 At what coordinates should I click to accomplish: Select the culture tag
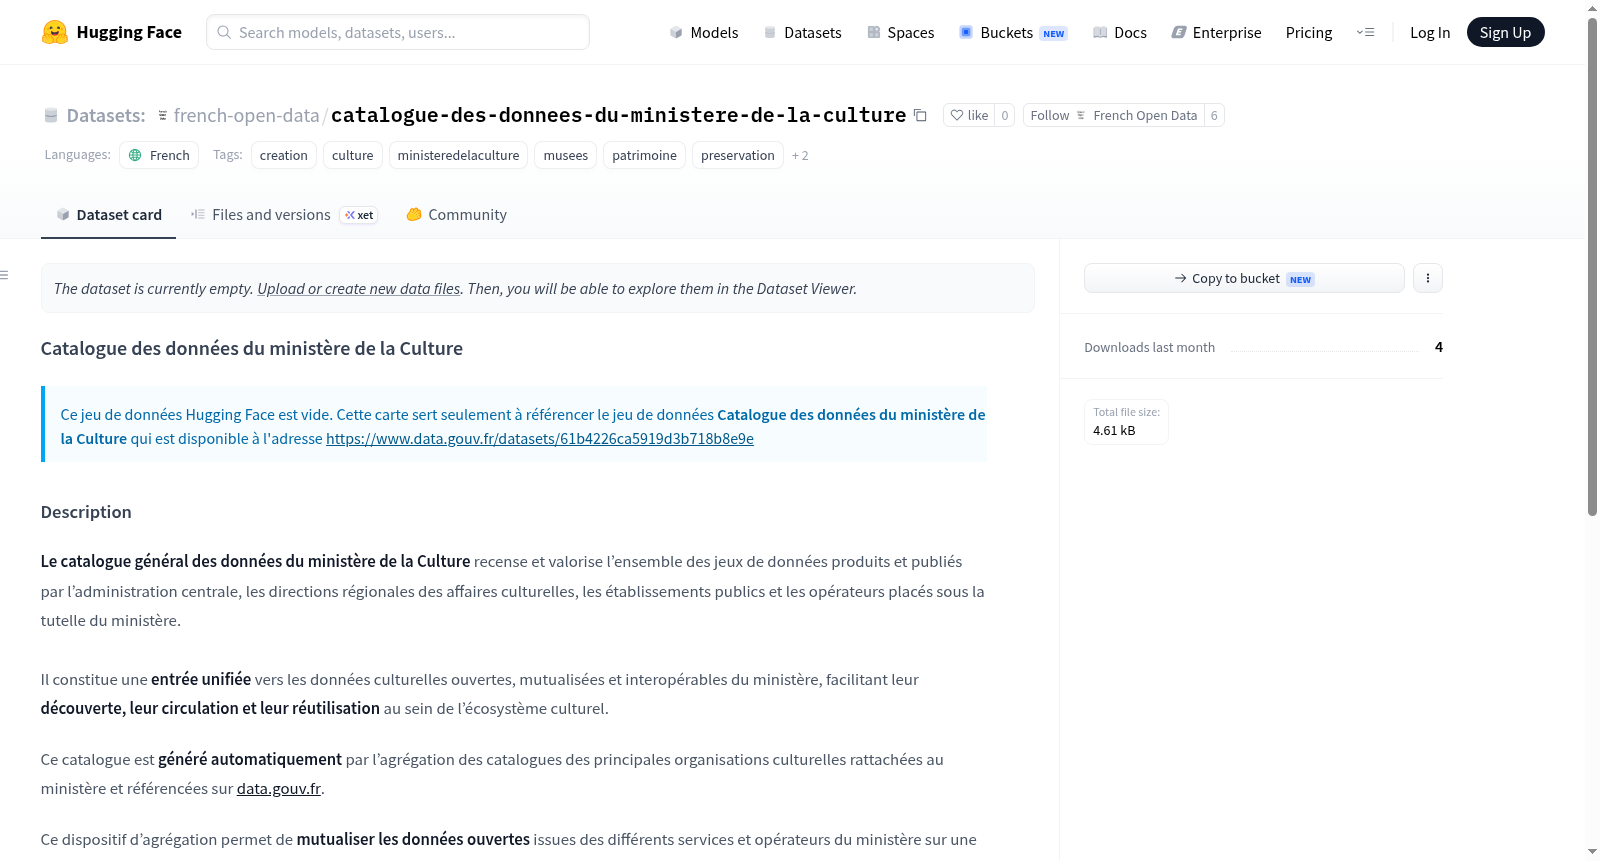click(x=353, y=155)
